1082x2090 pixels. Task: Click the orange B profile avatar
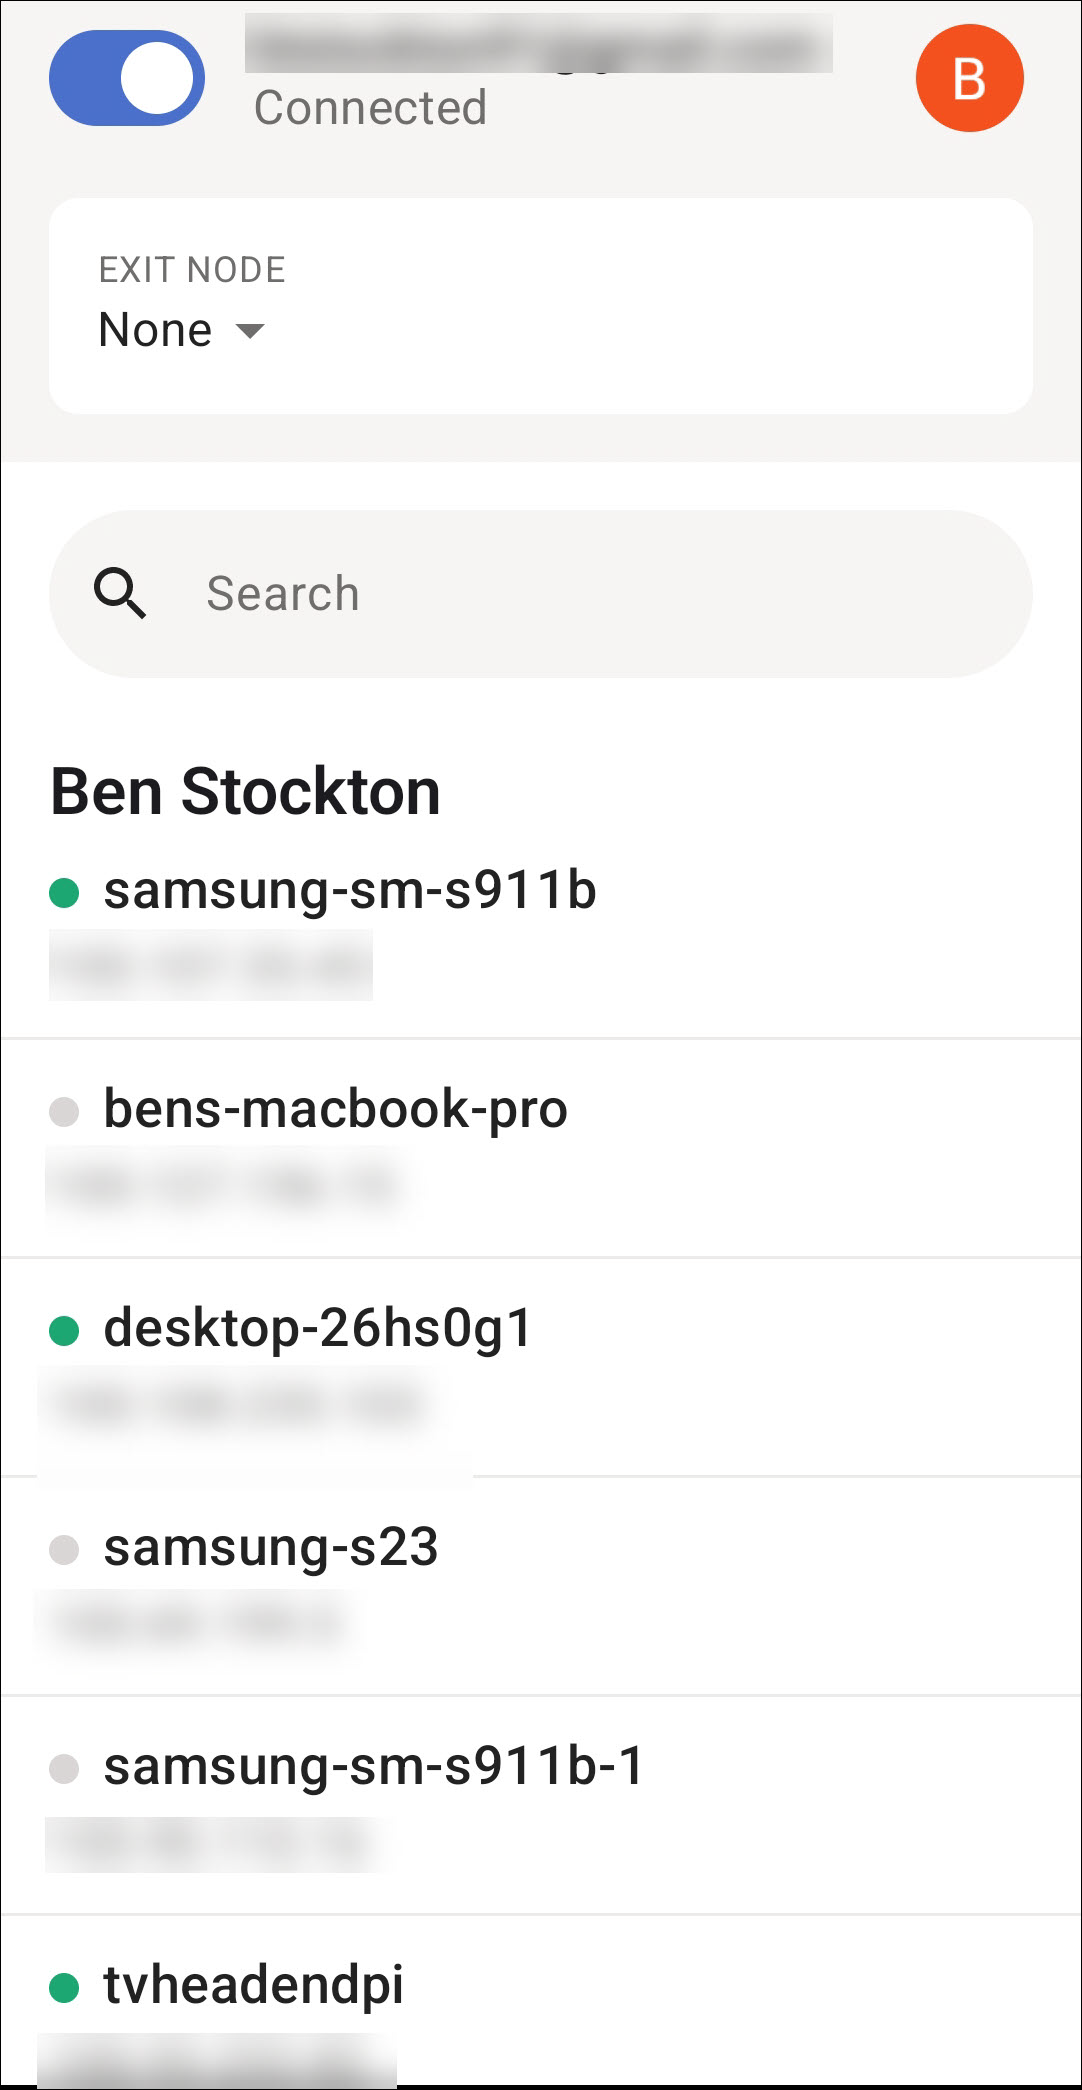tap(969, 78)
